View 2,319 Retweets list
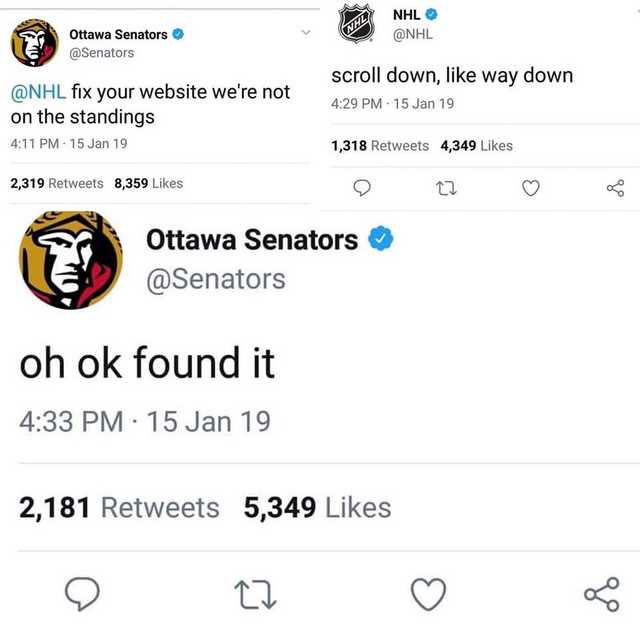The width and height of the screenshot is (640, 640). [57, 183]
